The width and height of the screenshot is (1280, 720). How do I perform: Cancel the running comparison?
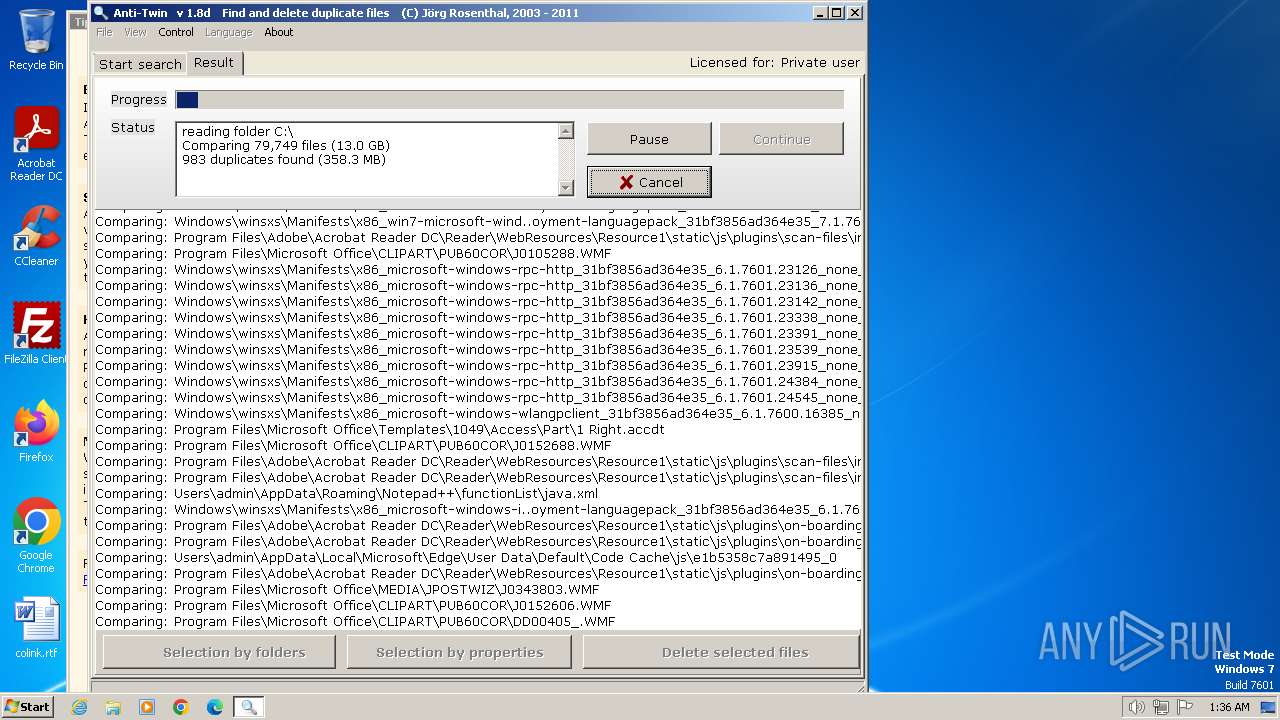(x=649, y=182)
